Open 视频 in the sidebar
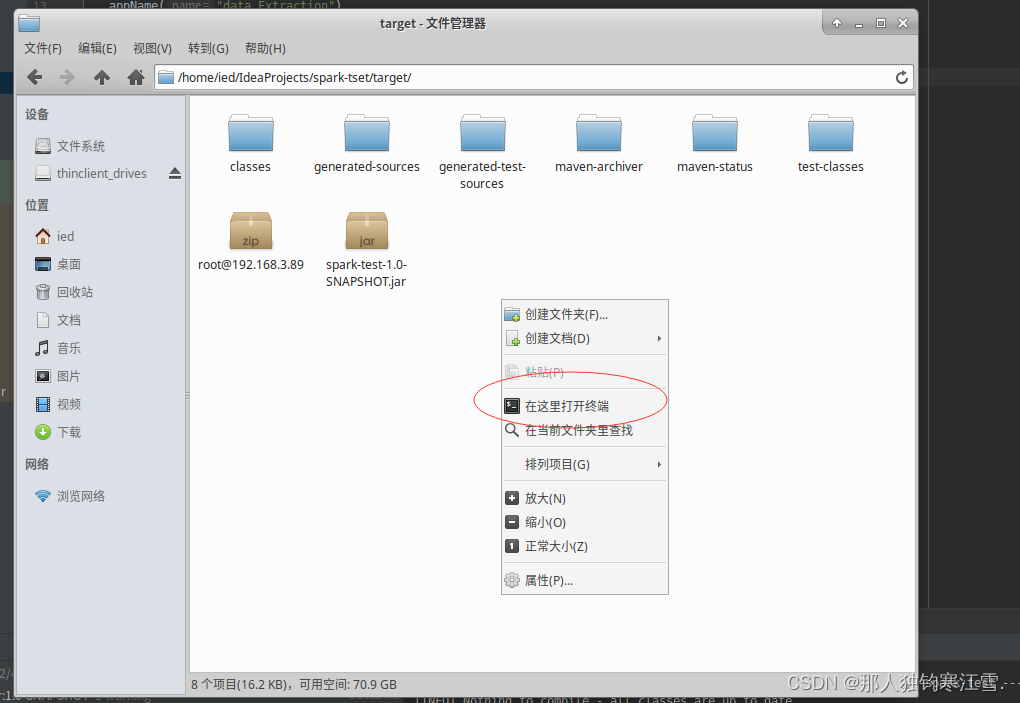The width and height of the screenshot is (1020, 703). point(58,404)
